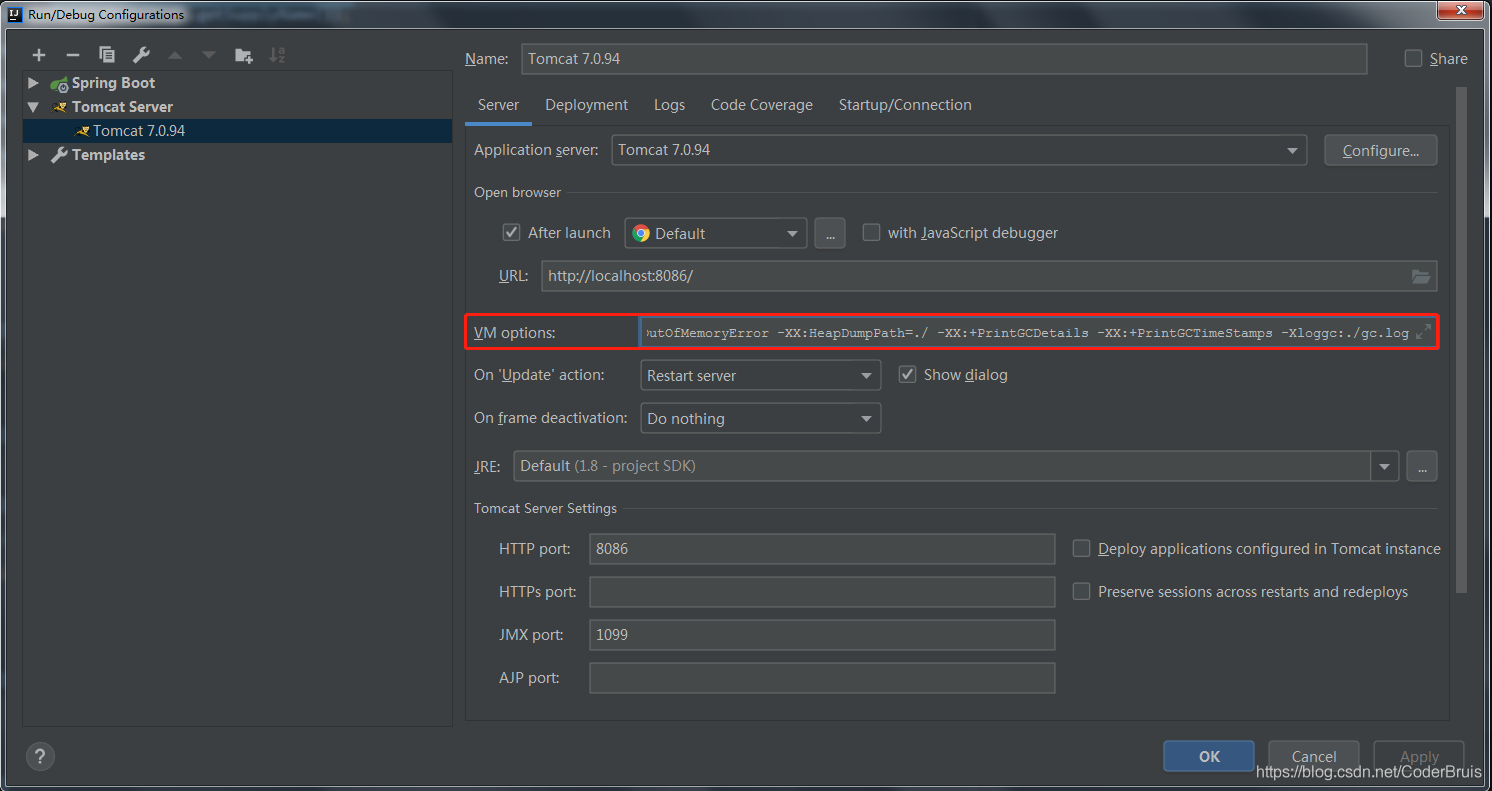Click the HTTPs port field
The image size is (1492, 791).
[x=822, y=591]
